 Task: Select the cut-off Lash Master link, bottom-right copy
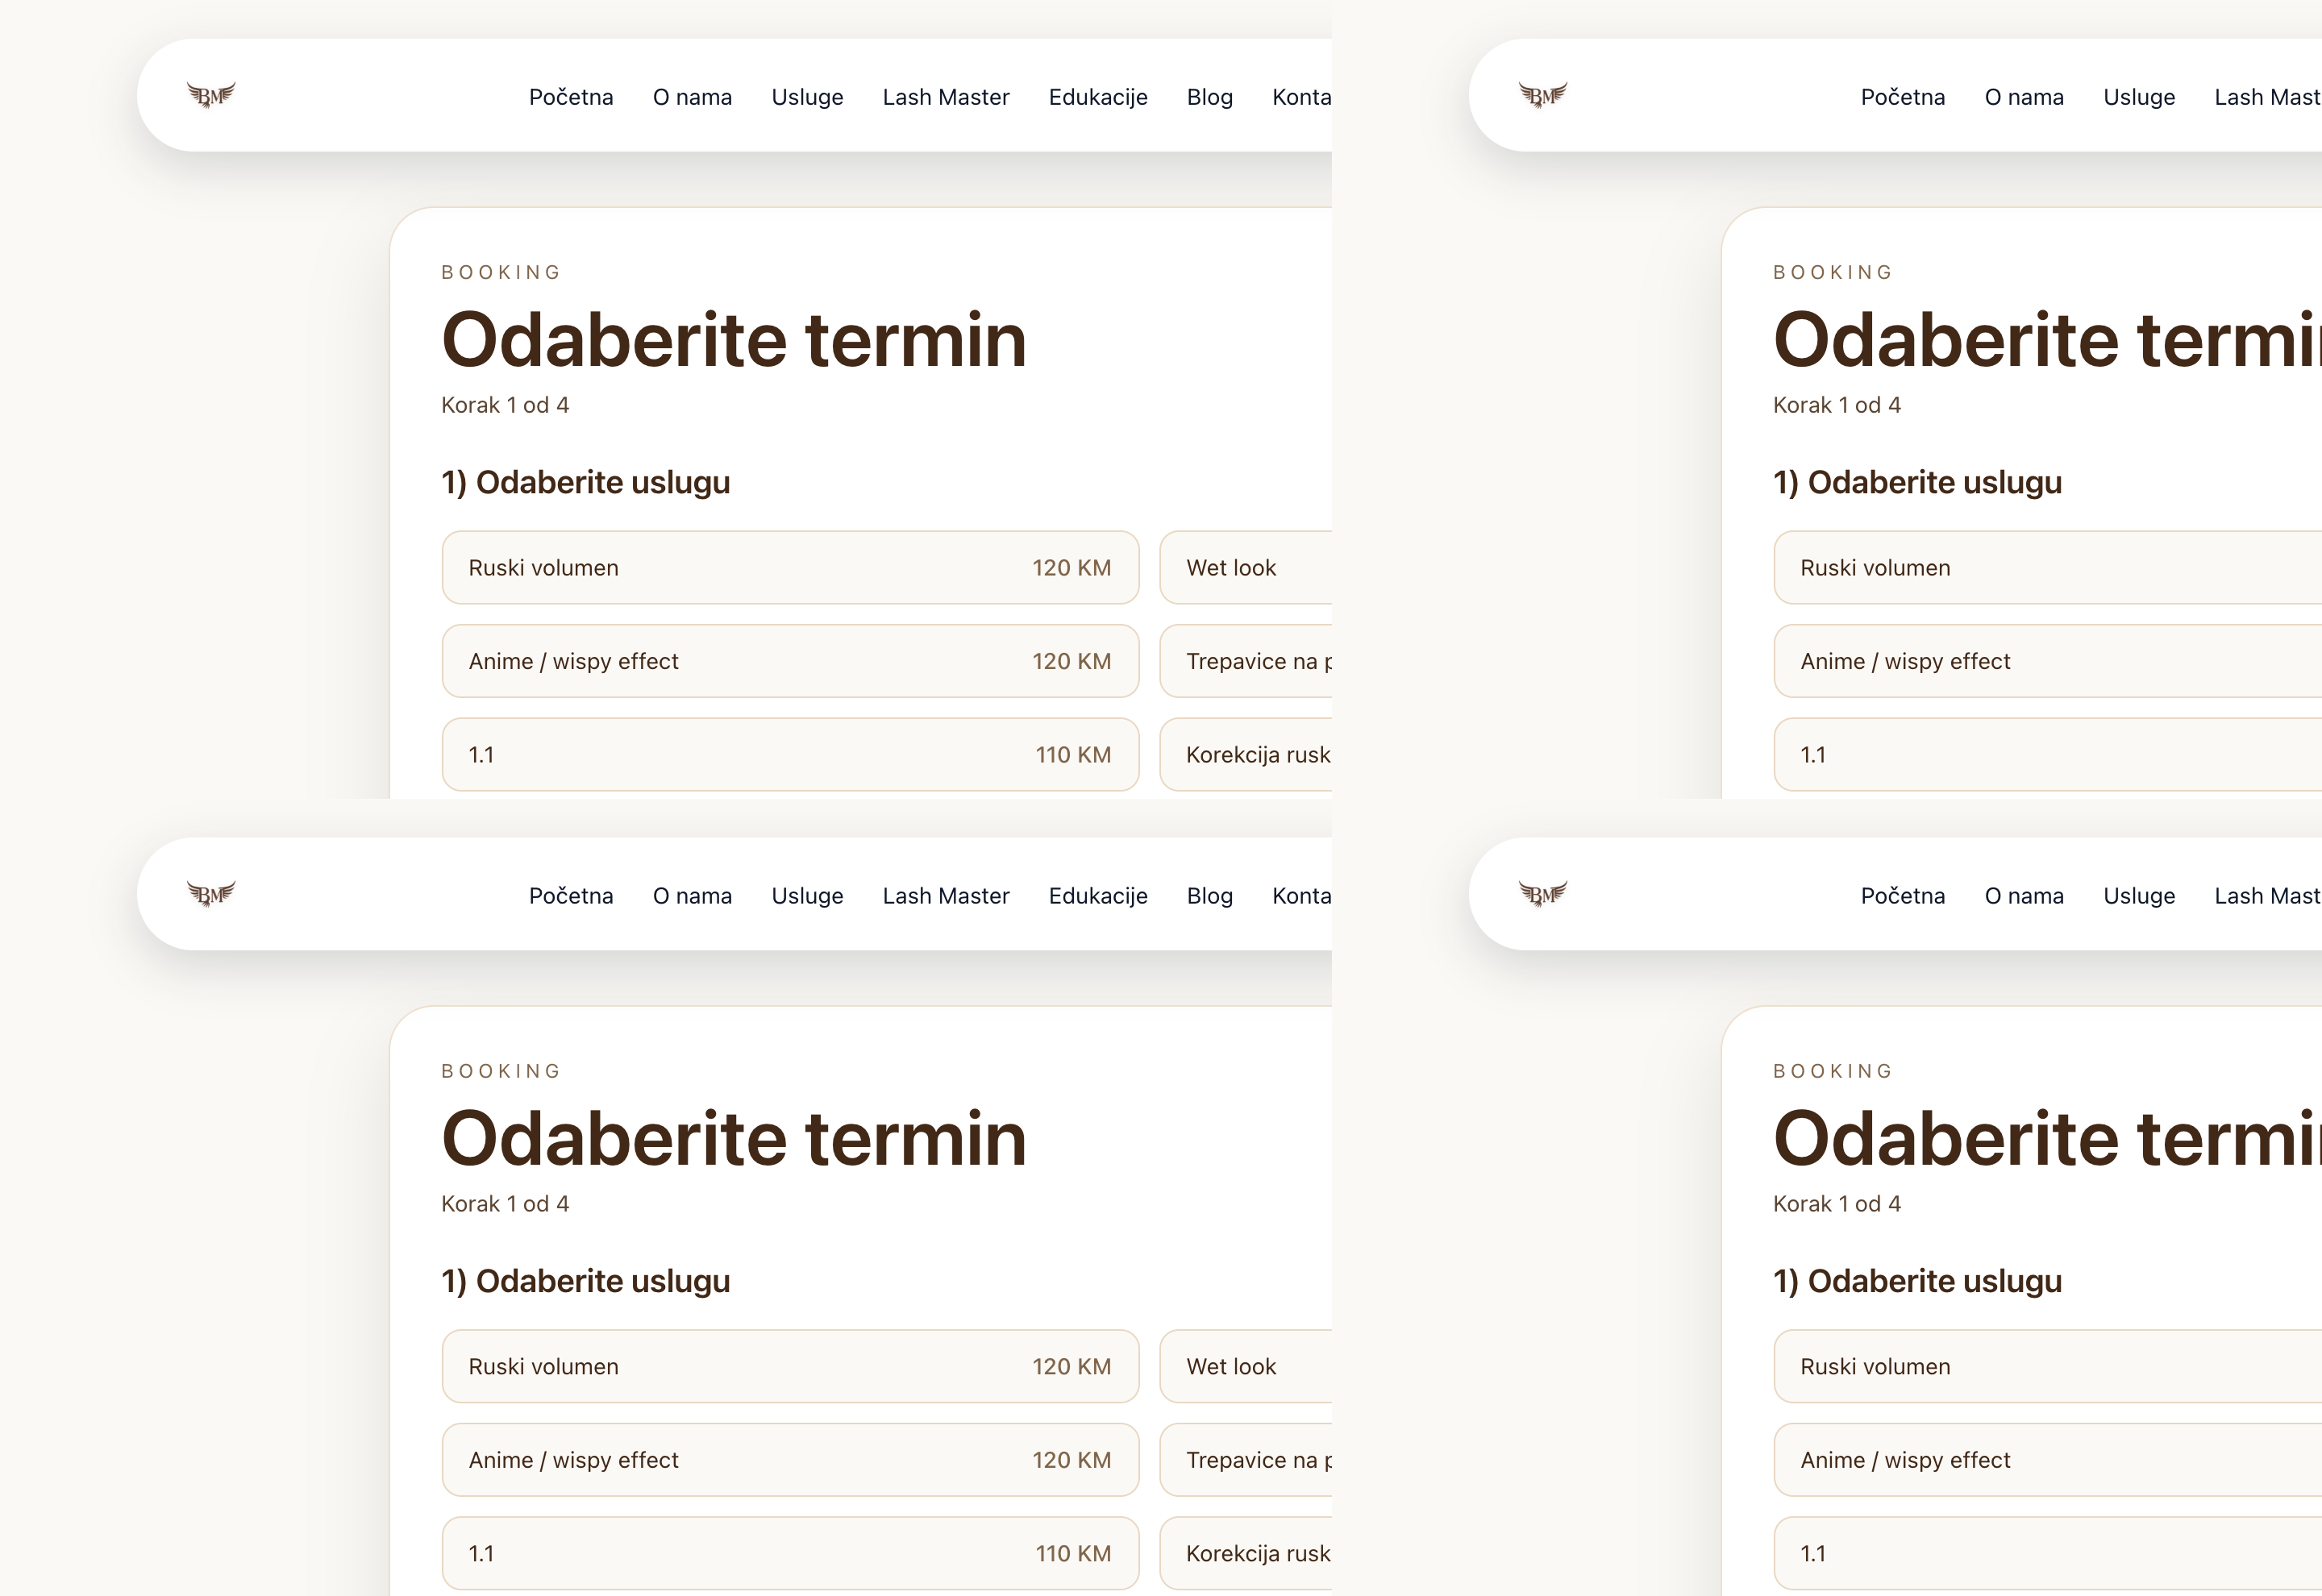pyautogui.click(x=2268, y=896)
